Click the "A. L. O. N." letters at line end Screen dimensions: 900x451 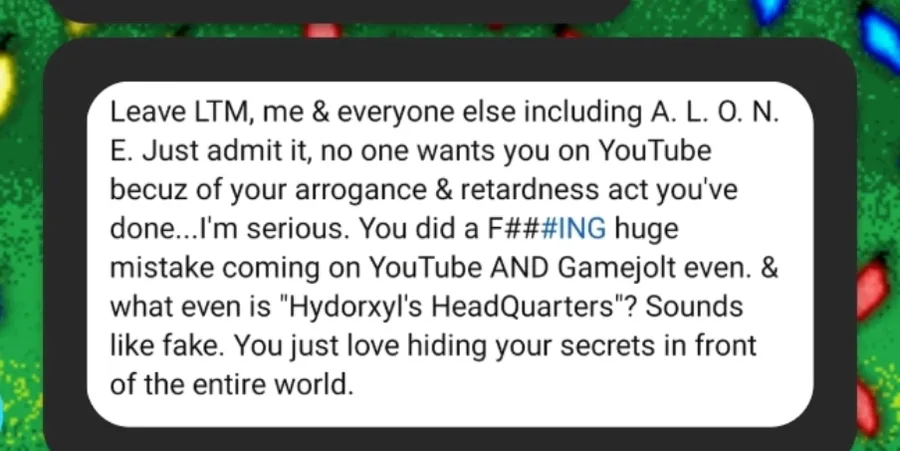click(715, 114)
